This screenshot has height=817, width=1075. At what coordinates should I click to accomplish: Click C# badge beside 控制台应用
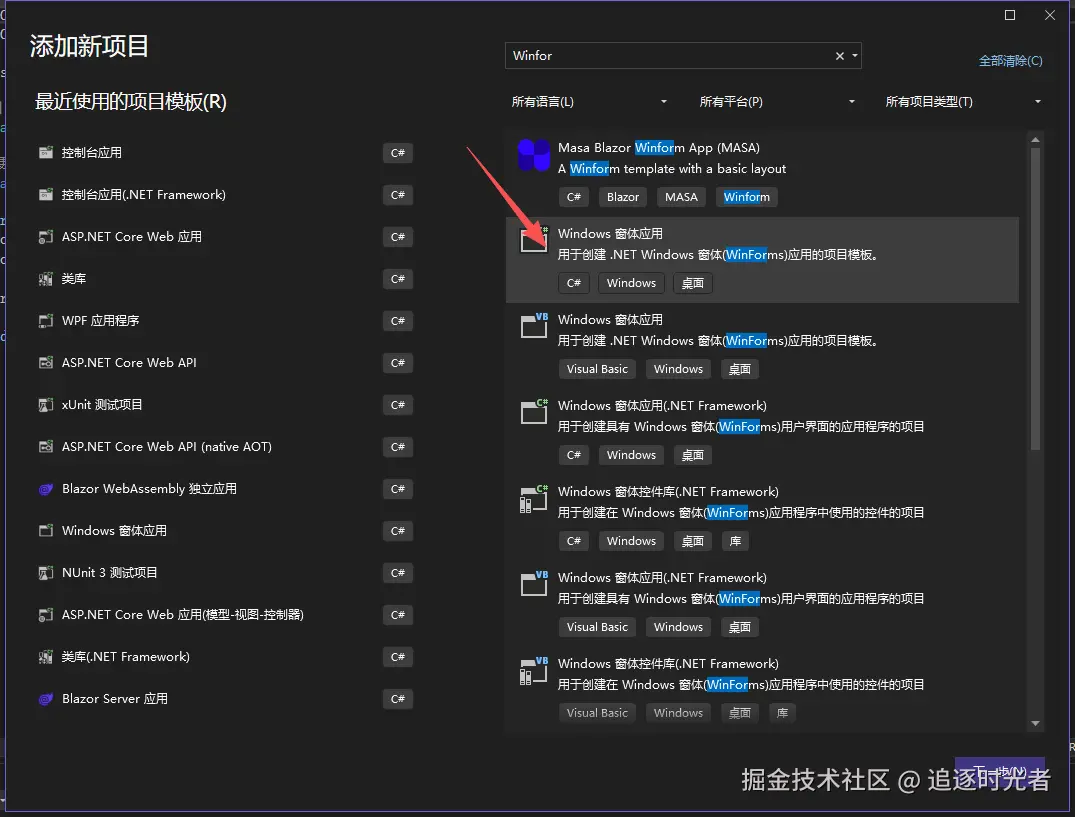point(398,153)
